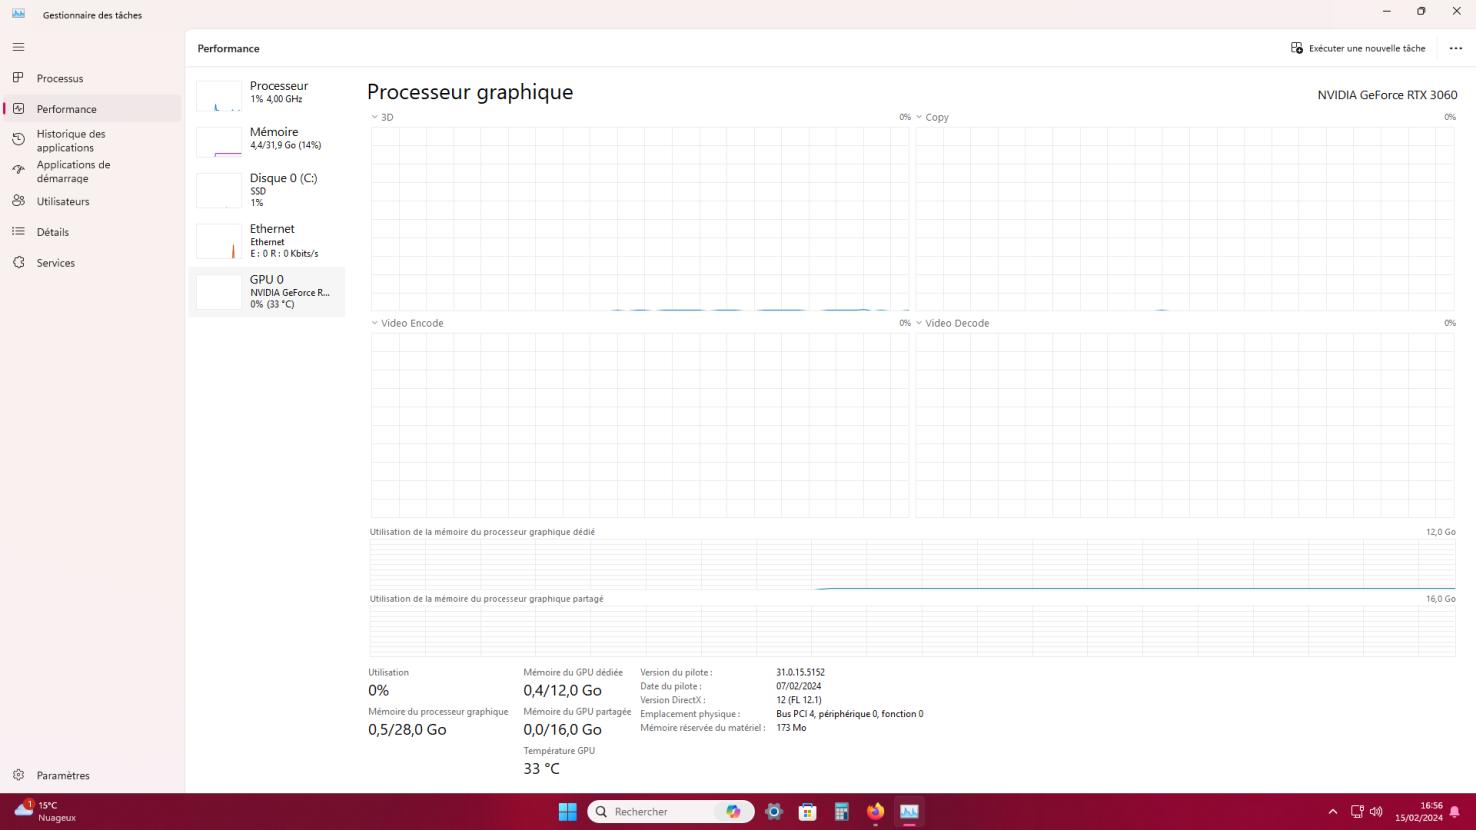Open the Processus view in the sidebar

point(59,78)
